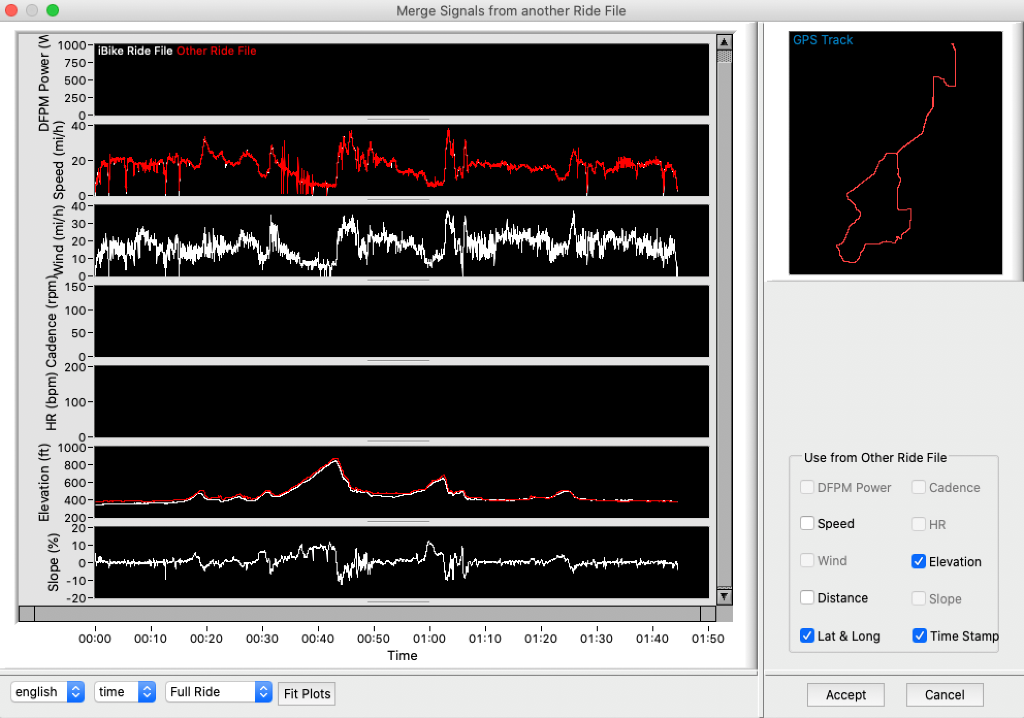Toggle the Lat & Long checkbox

(x=807, y=636)
